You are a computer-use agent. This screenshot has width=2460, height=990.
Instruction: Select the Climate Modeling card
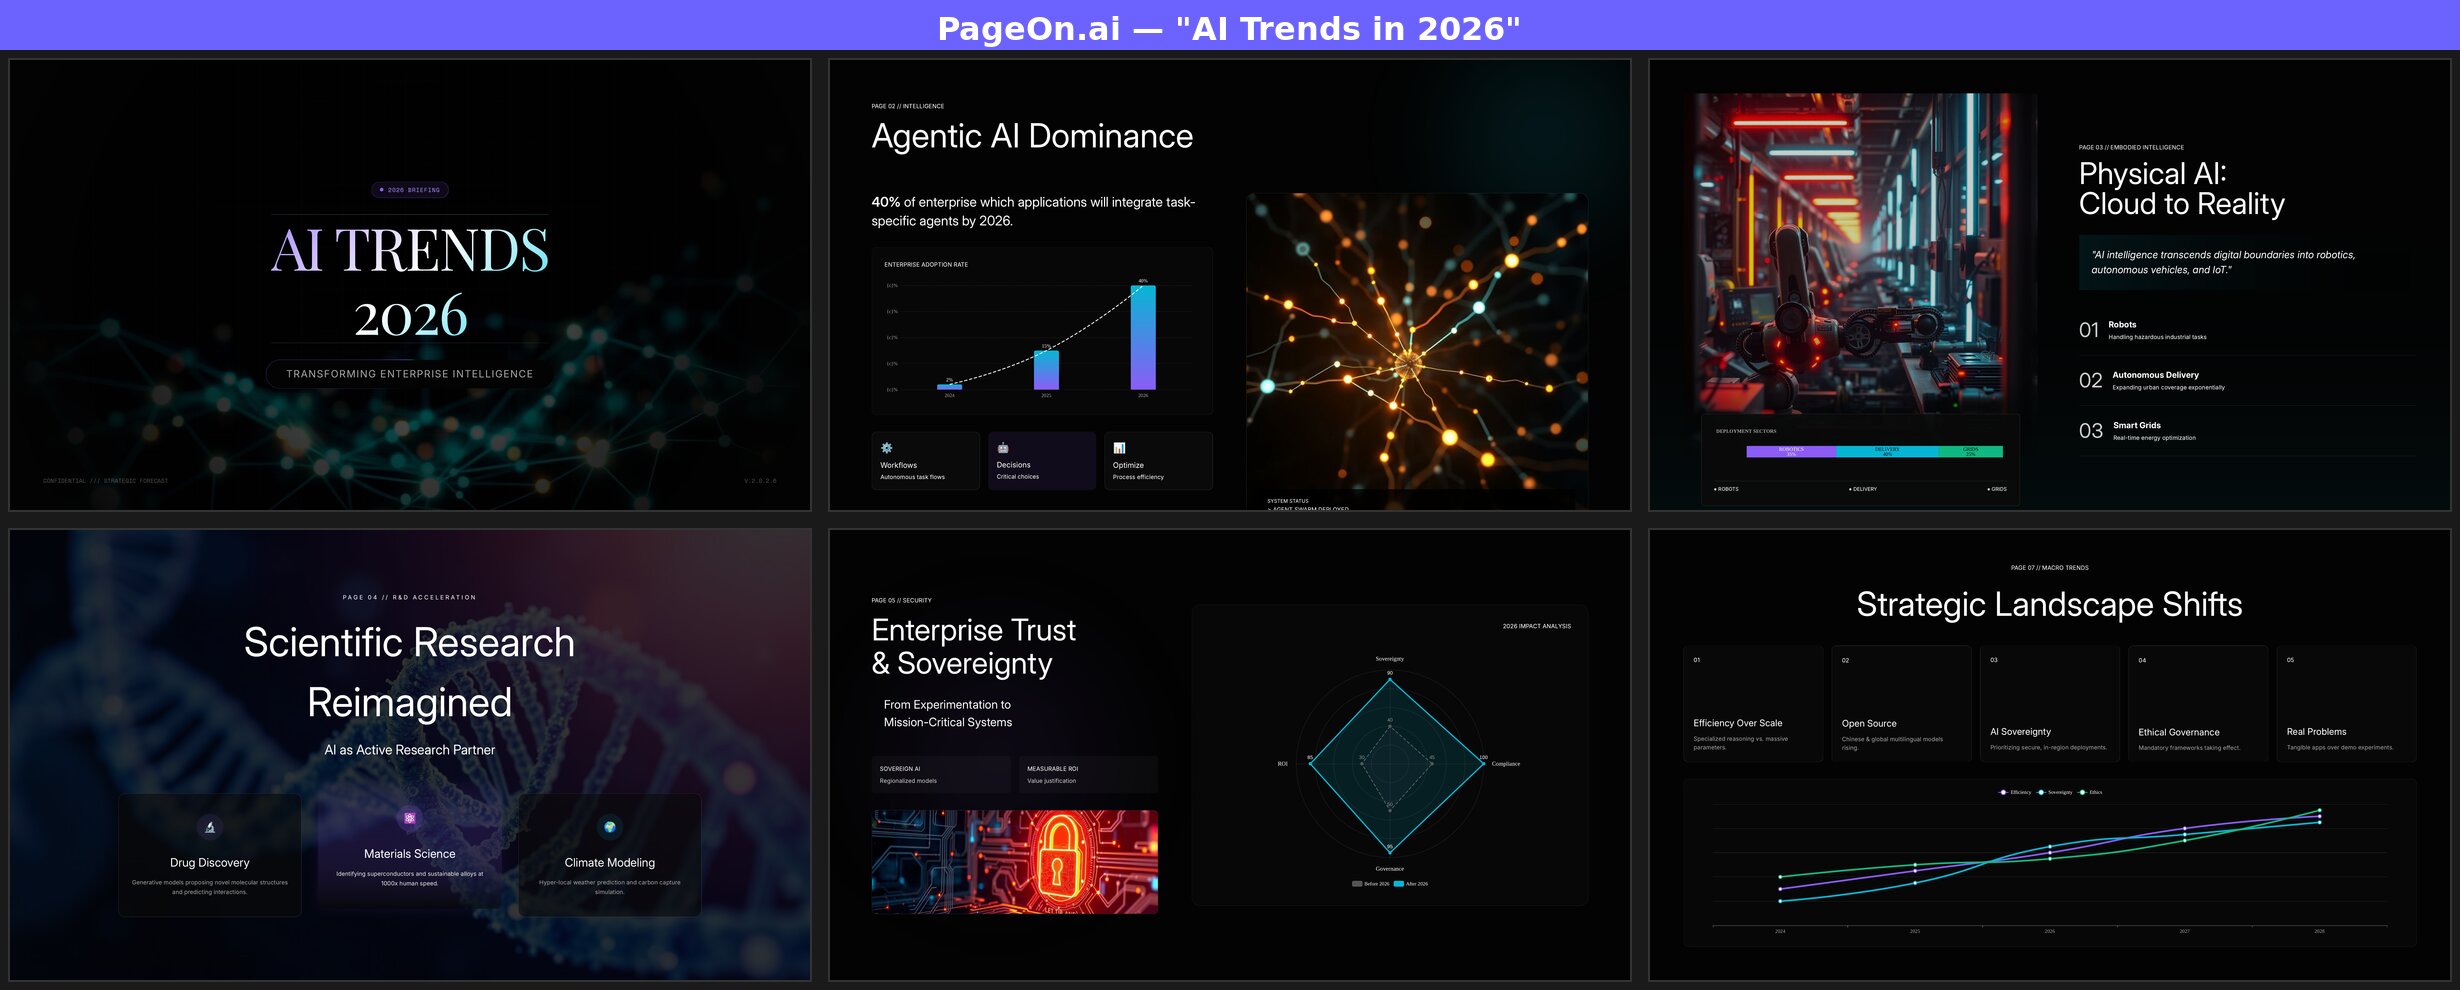coord(609,855)
